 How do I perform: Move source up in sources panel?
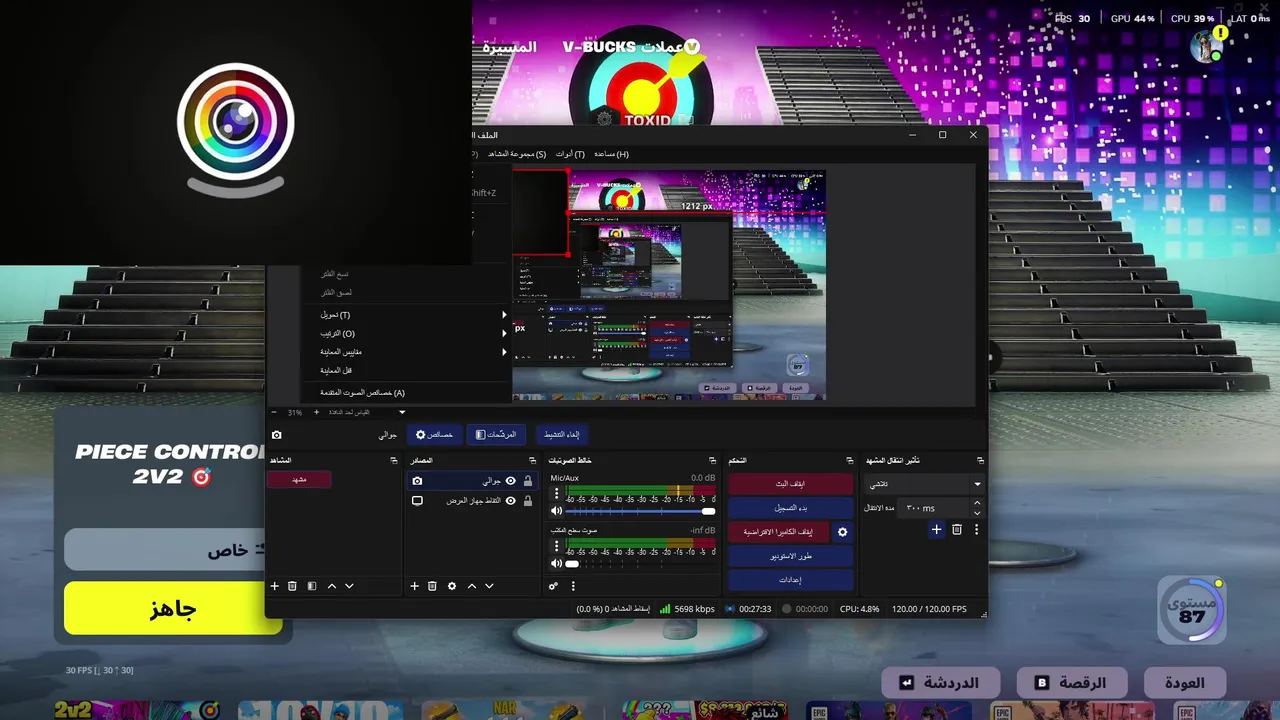pyautogui.click(x=472, y=586)
